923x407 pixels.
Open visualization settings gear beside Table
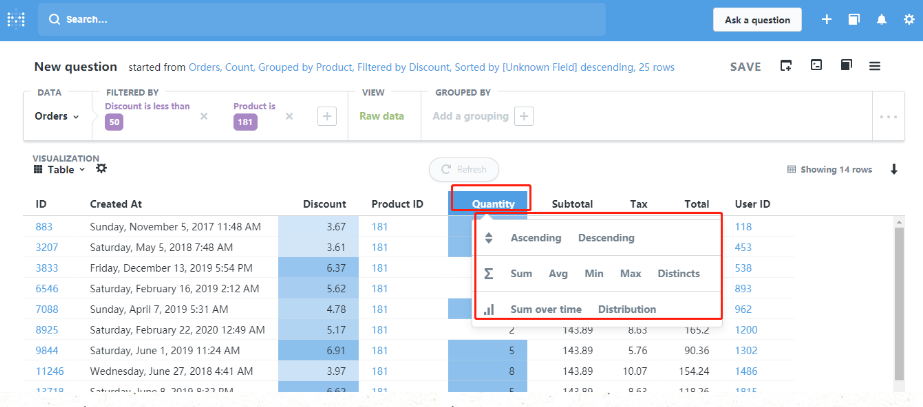tap(101, 169)
